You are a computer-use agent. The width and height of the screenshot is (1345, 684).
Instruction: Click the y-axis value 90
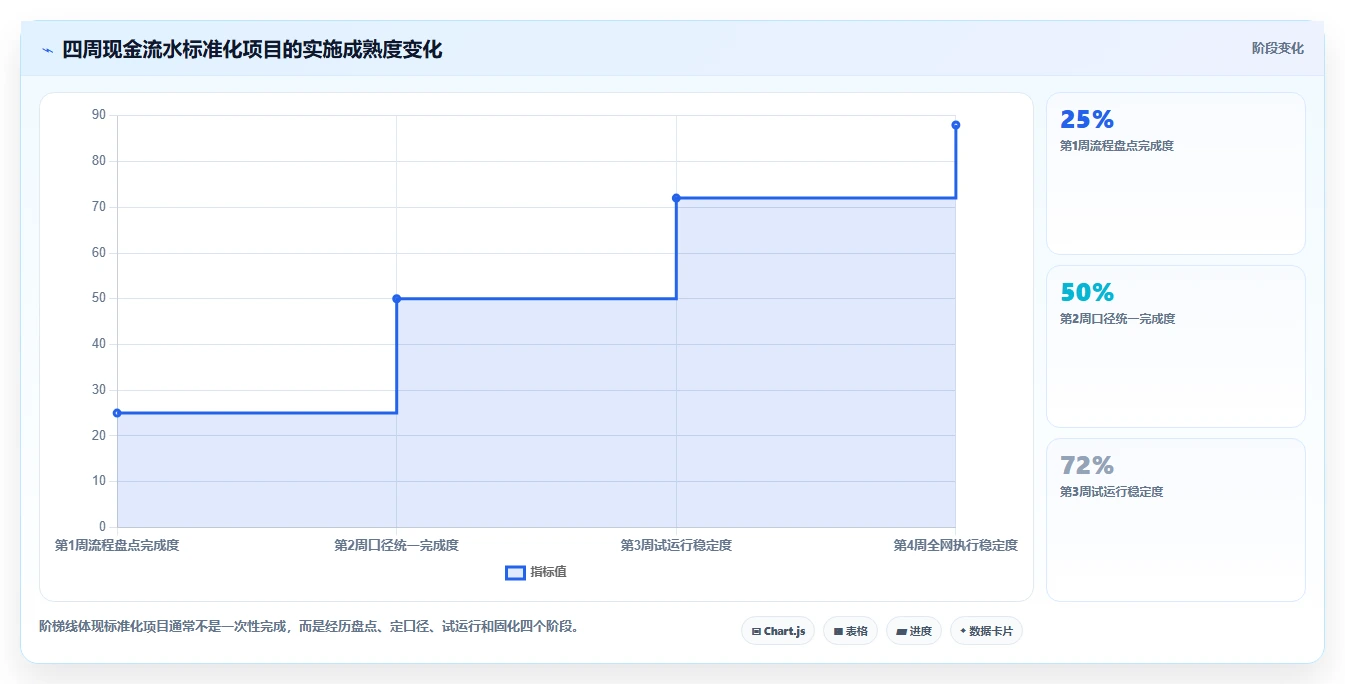tap(98, 115)
